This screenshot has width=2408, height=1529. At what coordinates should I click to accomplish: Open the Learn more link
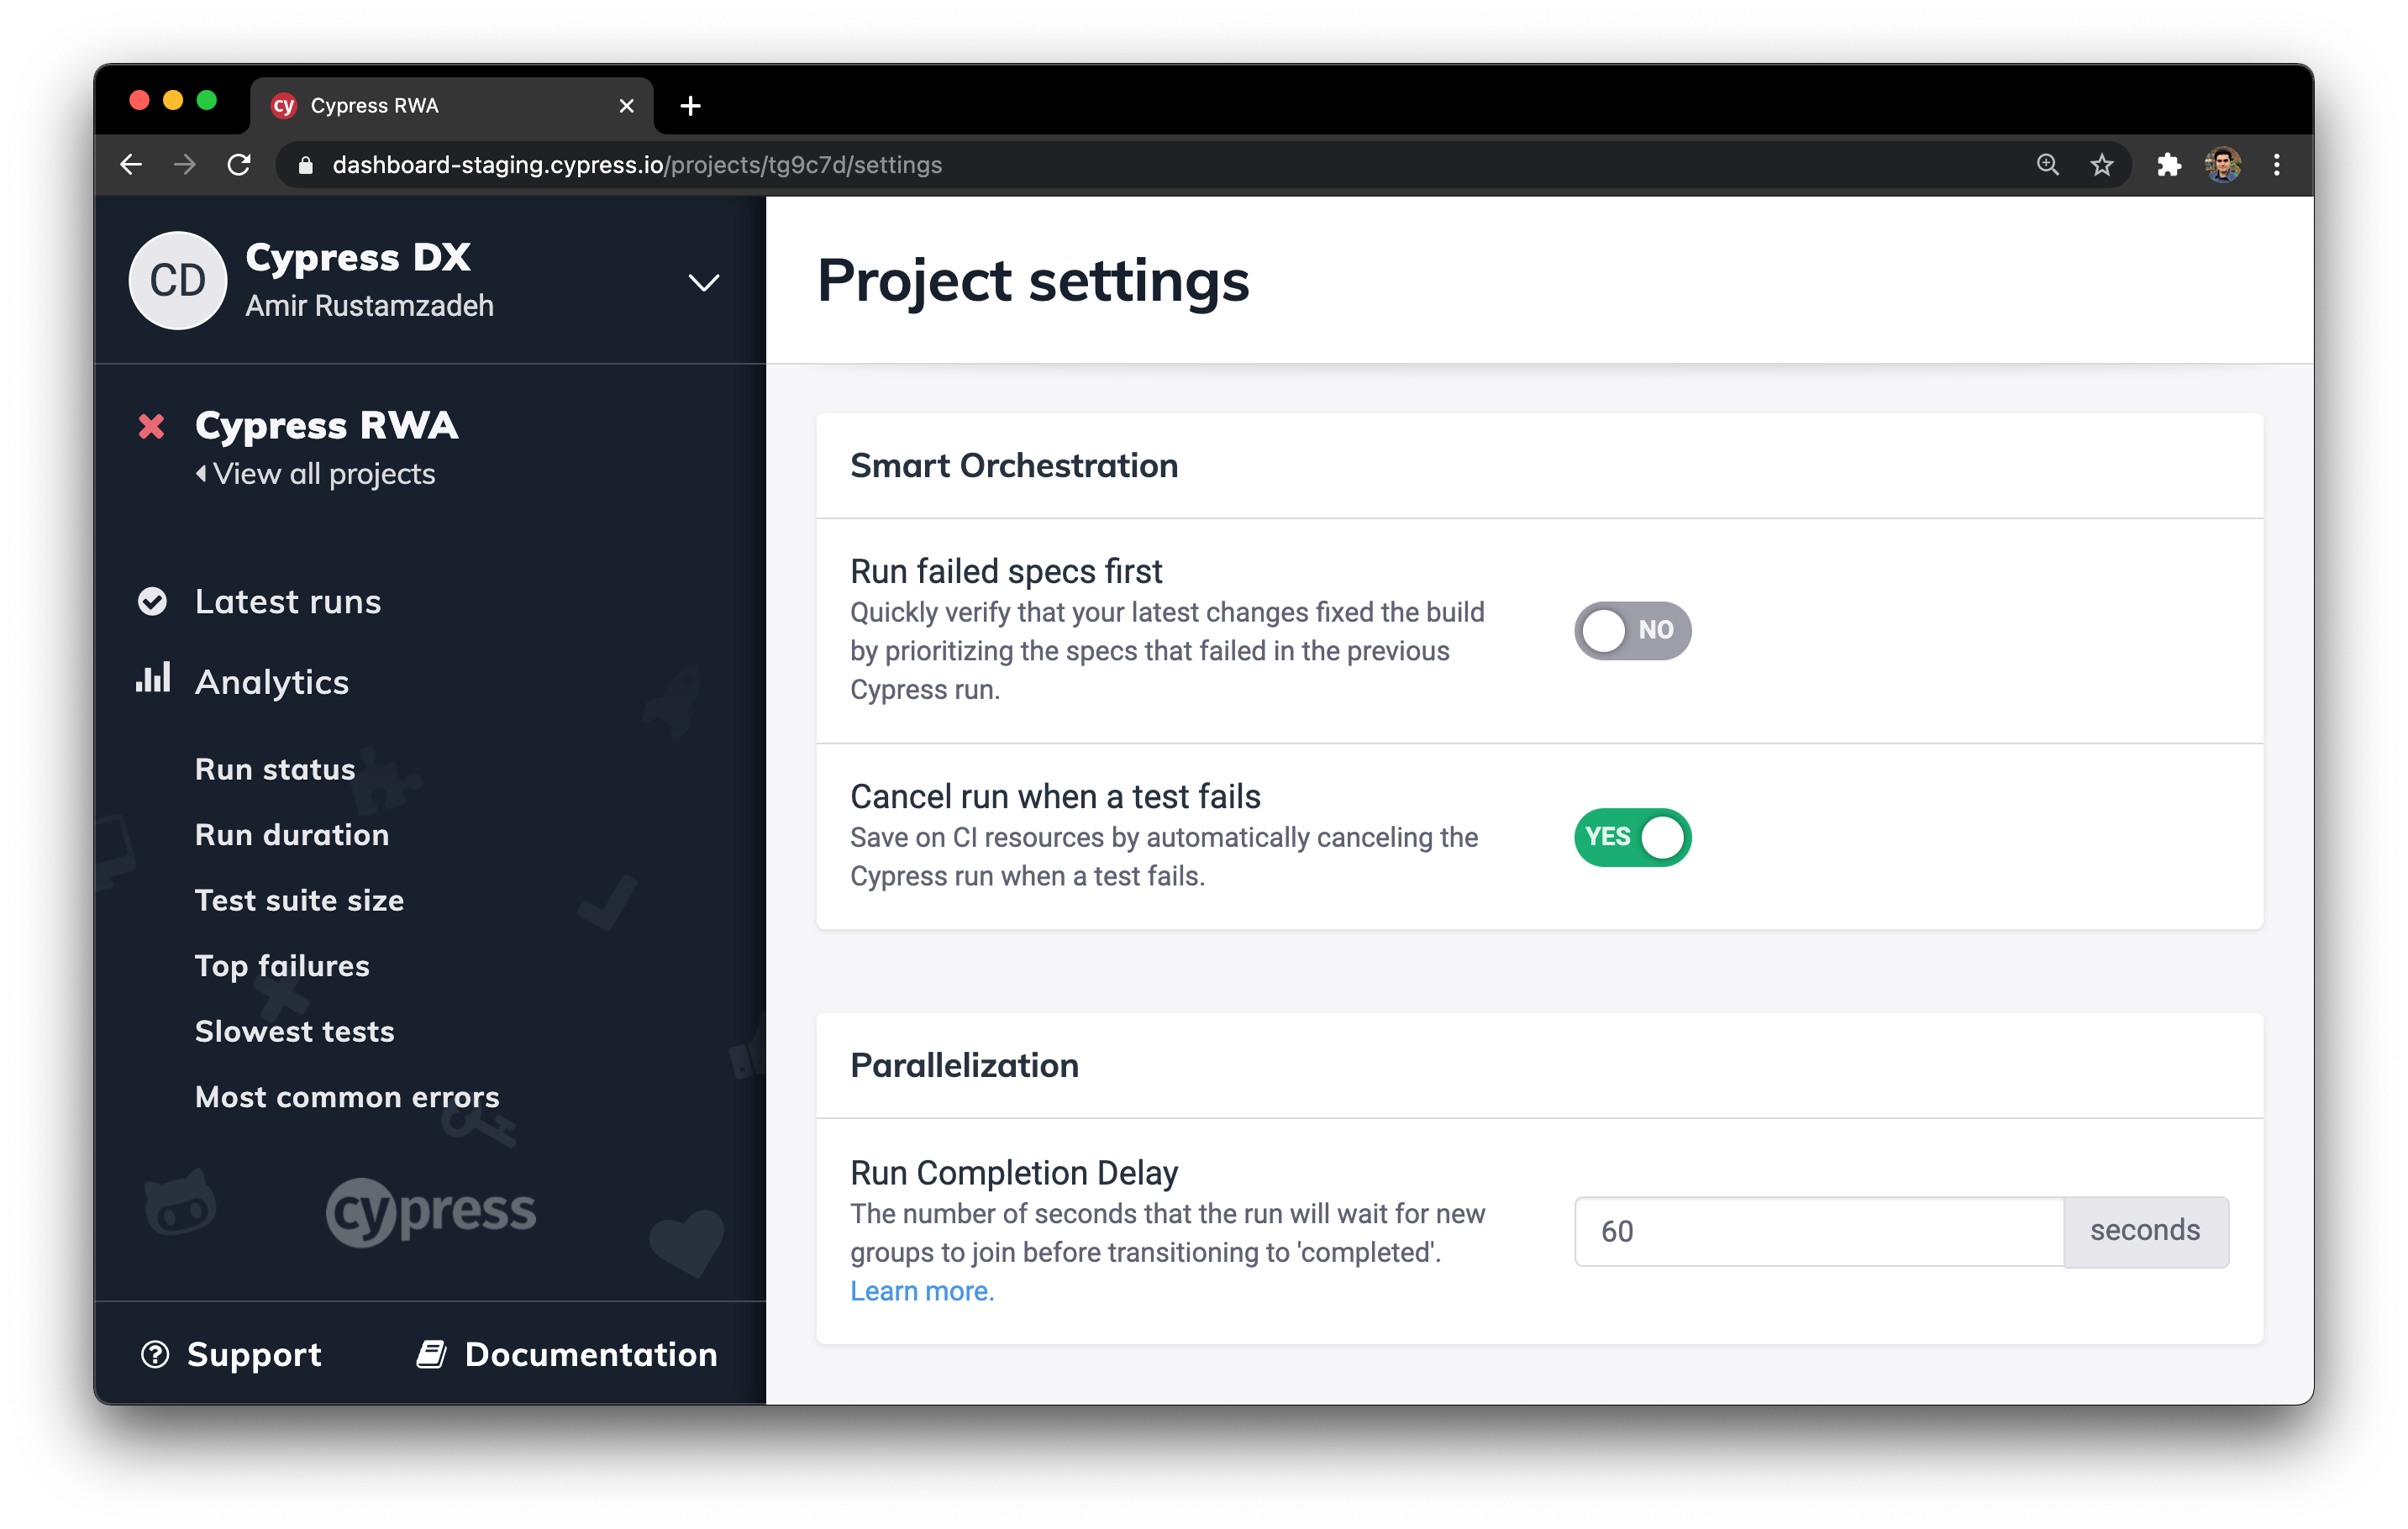point(921,1291)
